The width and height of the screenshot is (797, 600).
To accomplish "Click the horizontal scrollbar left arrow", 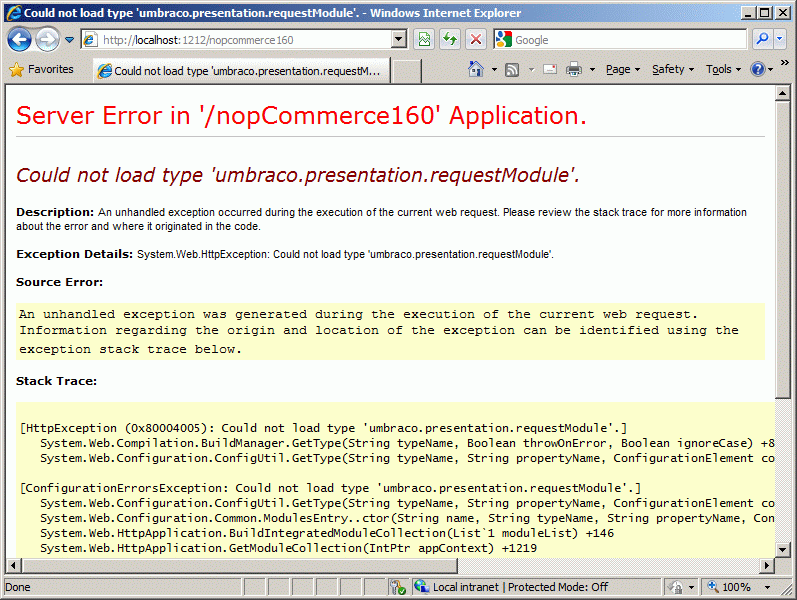I will [x=13, y=565].
